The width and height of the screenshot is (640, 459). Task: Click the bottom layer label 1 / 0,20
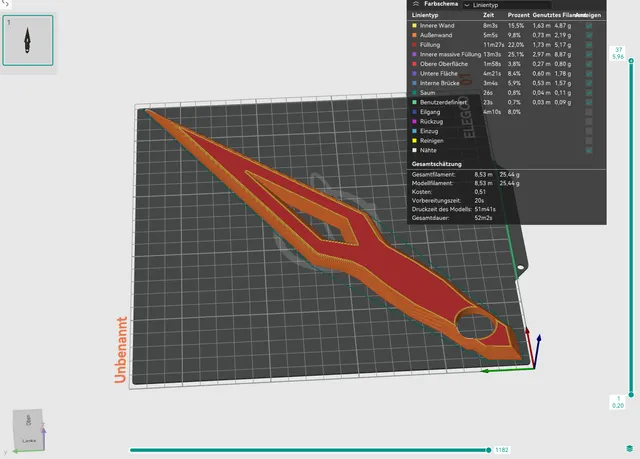618,402
